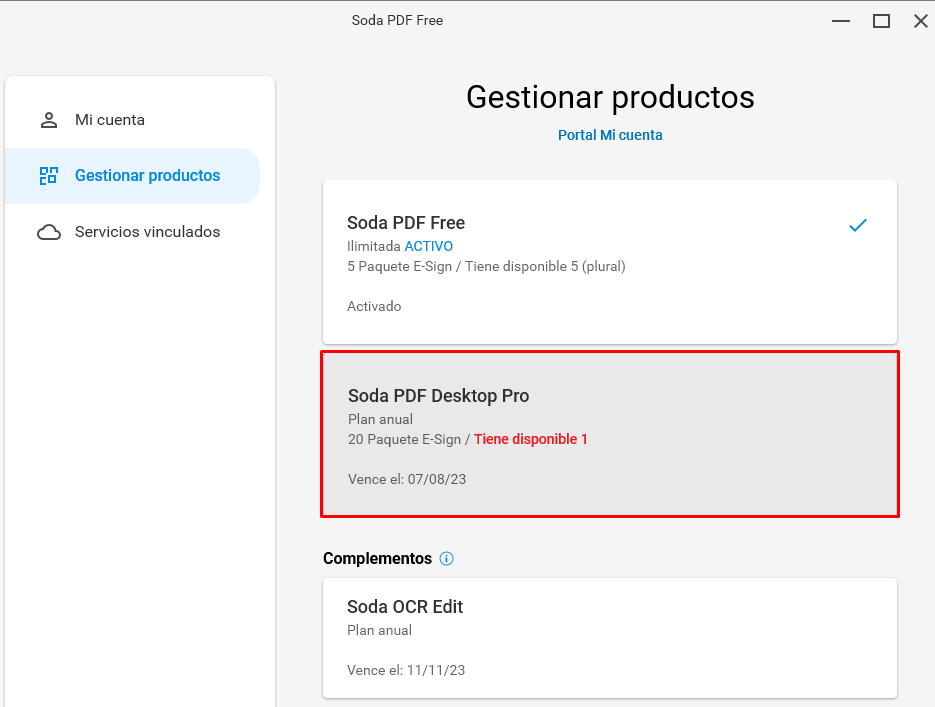Click Plan anual under Soda PDF Desktop Pro

(380, 420)
